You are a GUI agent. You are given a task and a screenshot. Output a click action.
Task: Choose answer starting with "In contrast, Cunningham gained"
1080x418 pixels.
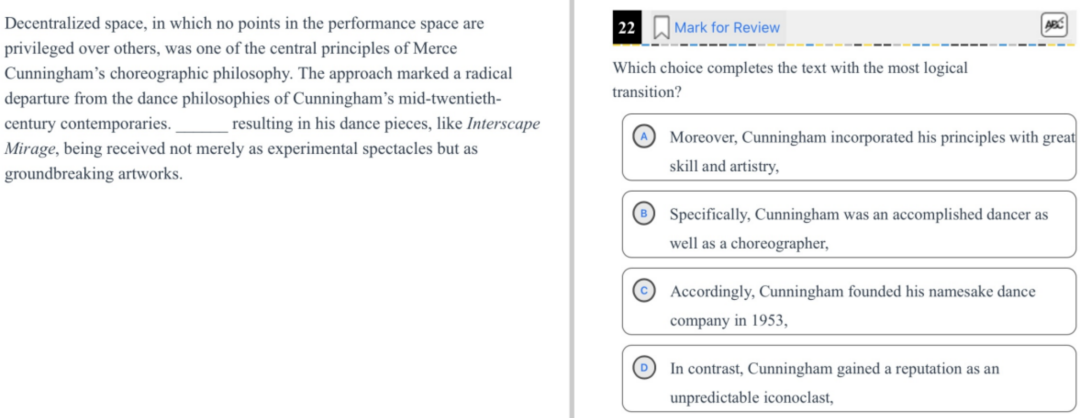click(849, 379)
